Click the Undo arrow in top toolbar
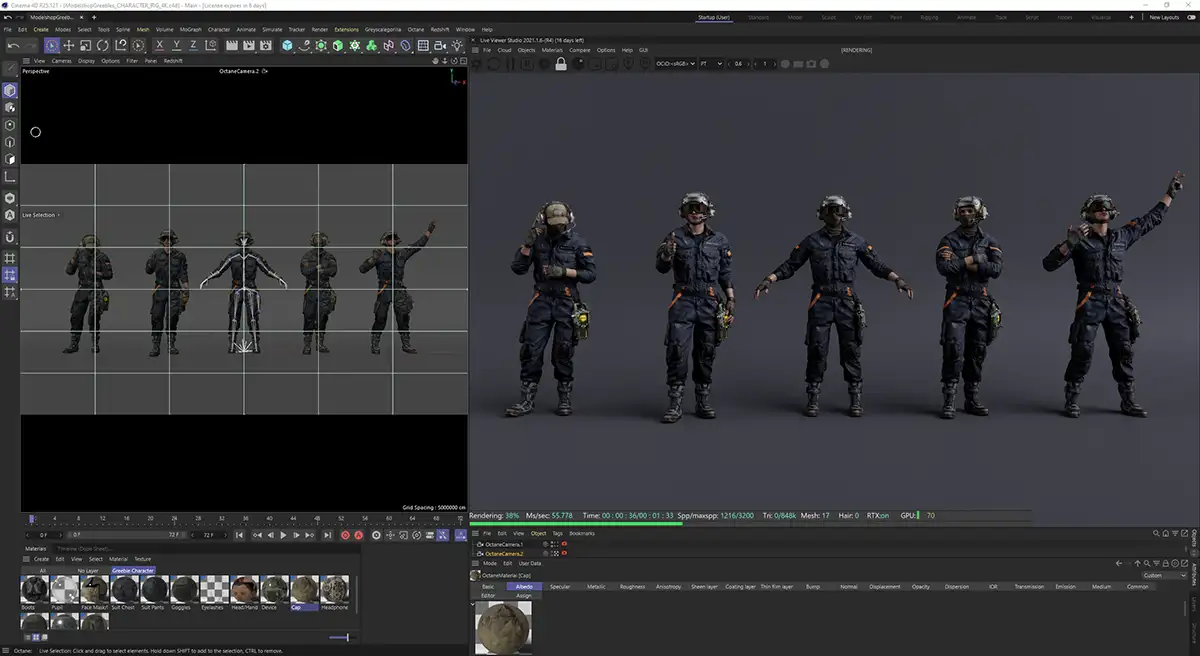 tap(13, 46)
